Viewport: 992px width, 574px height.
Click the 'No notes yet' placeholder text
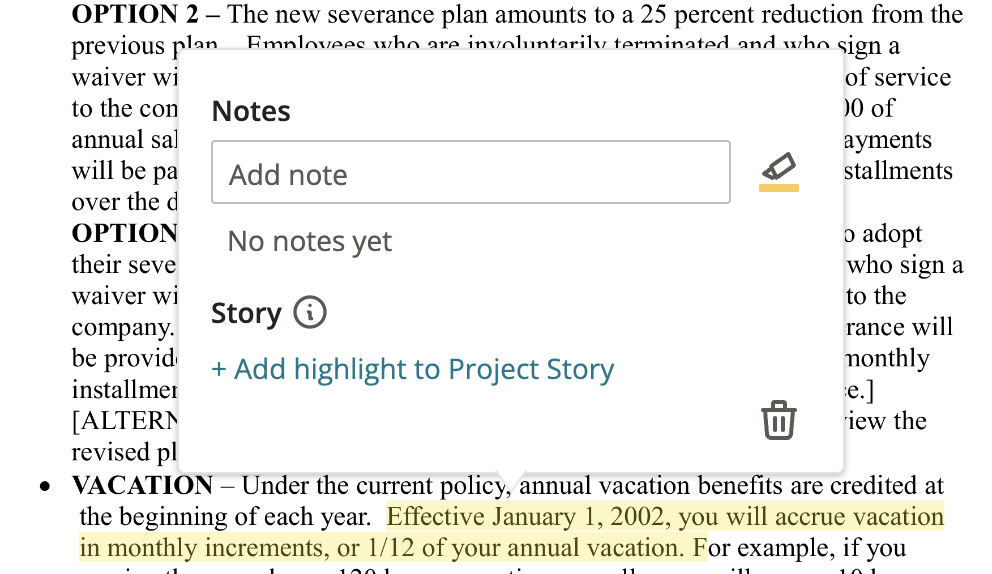tap(309, 241)
